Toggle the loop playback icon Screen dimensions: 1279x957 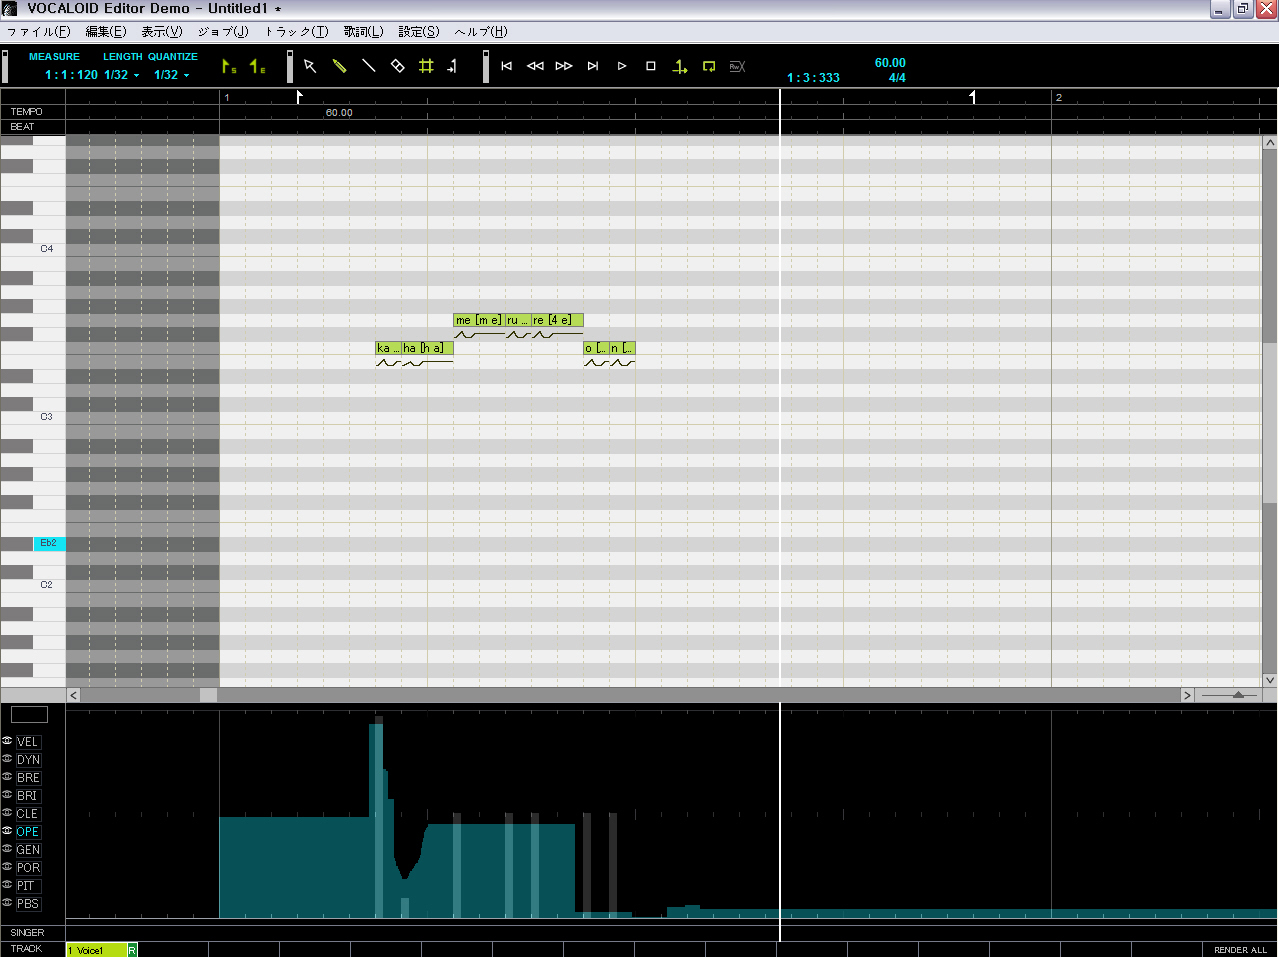tap(709, 66)
